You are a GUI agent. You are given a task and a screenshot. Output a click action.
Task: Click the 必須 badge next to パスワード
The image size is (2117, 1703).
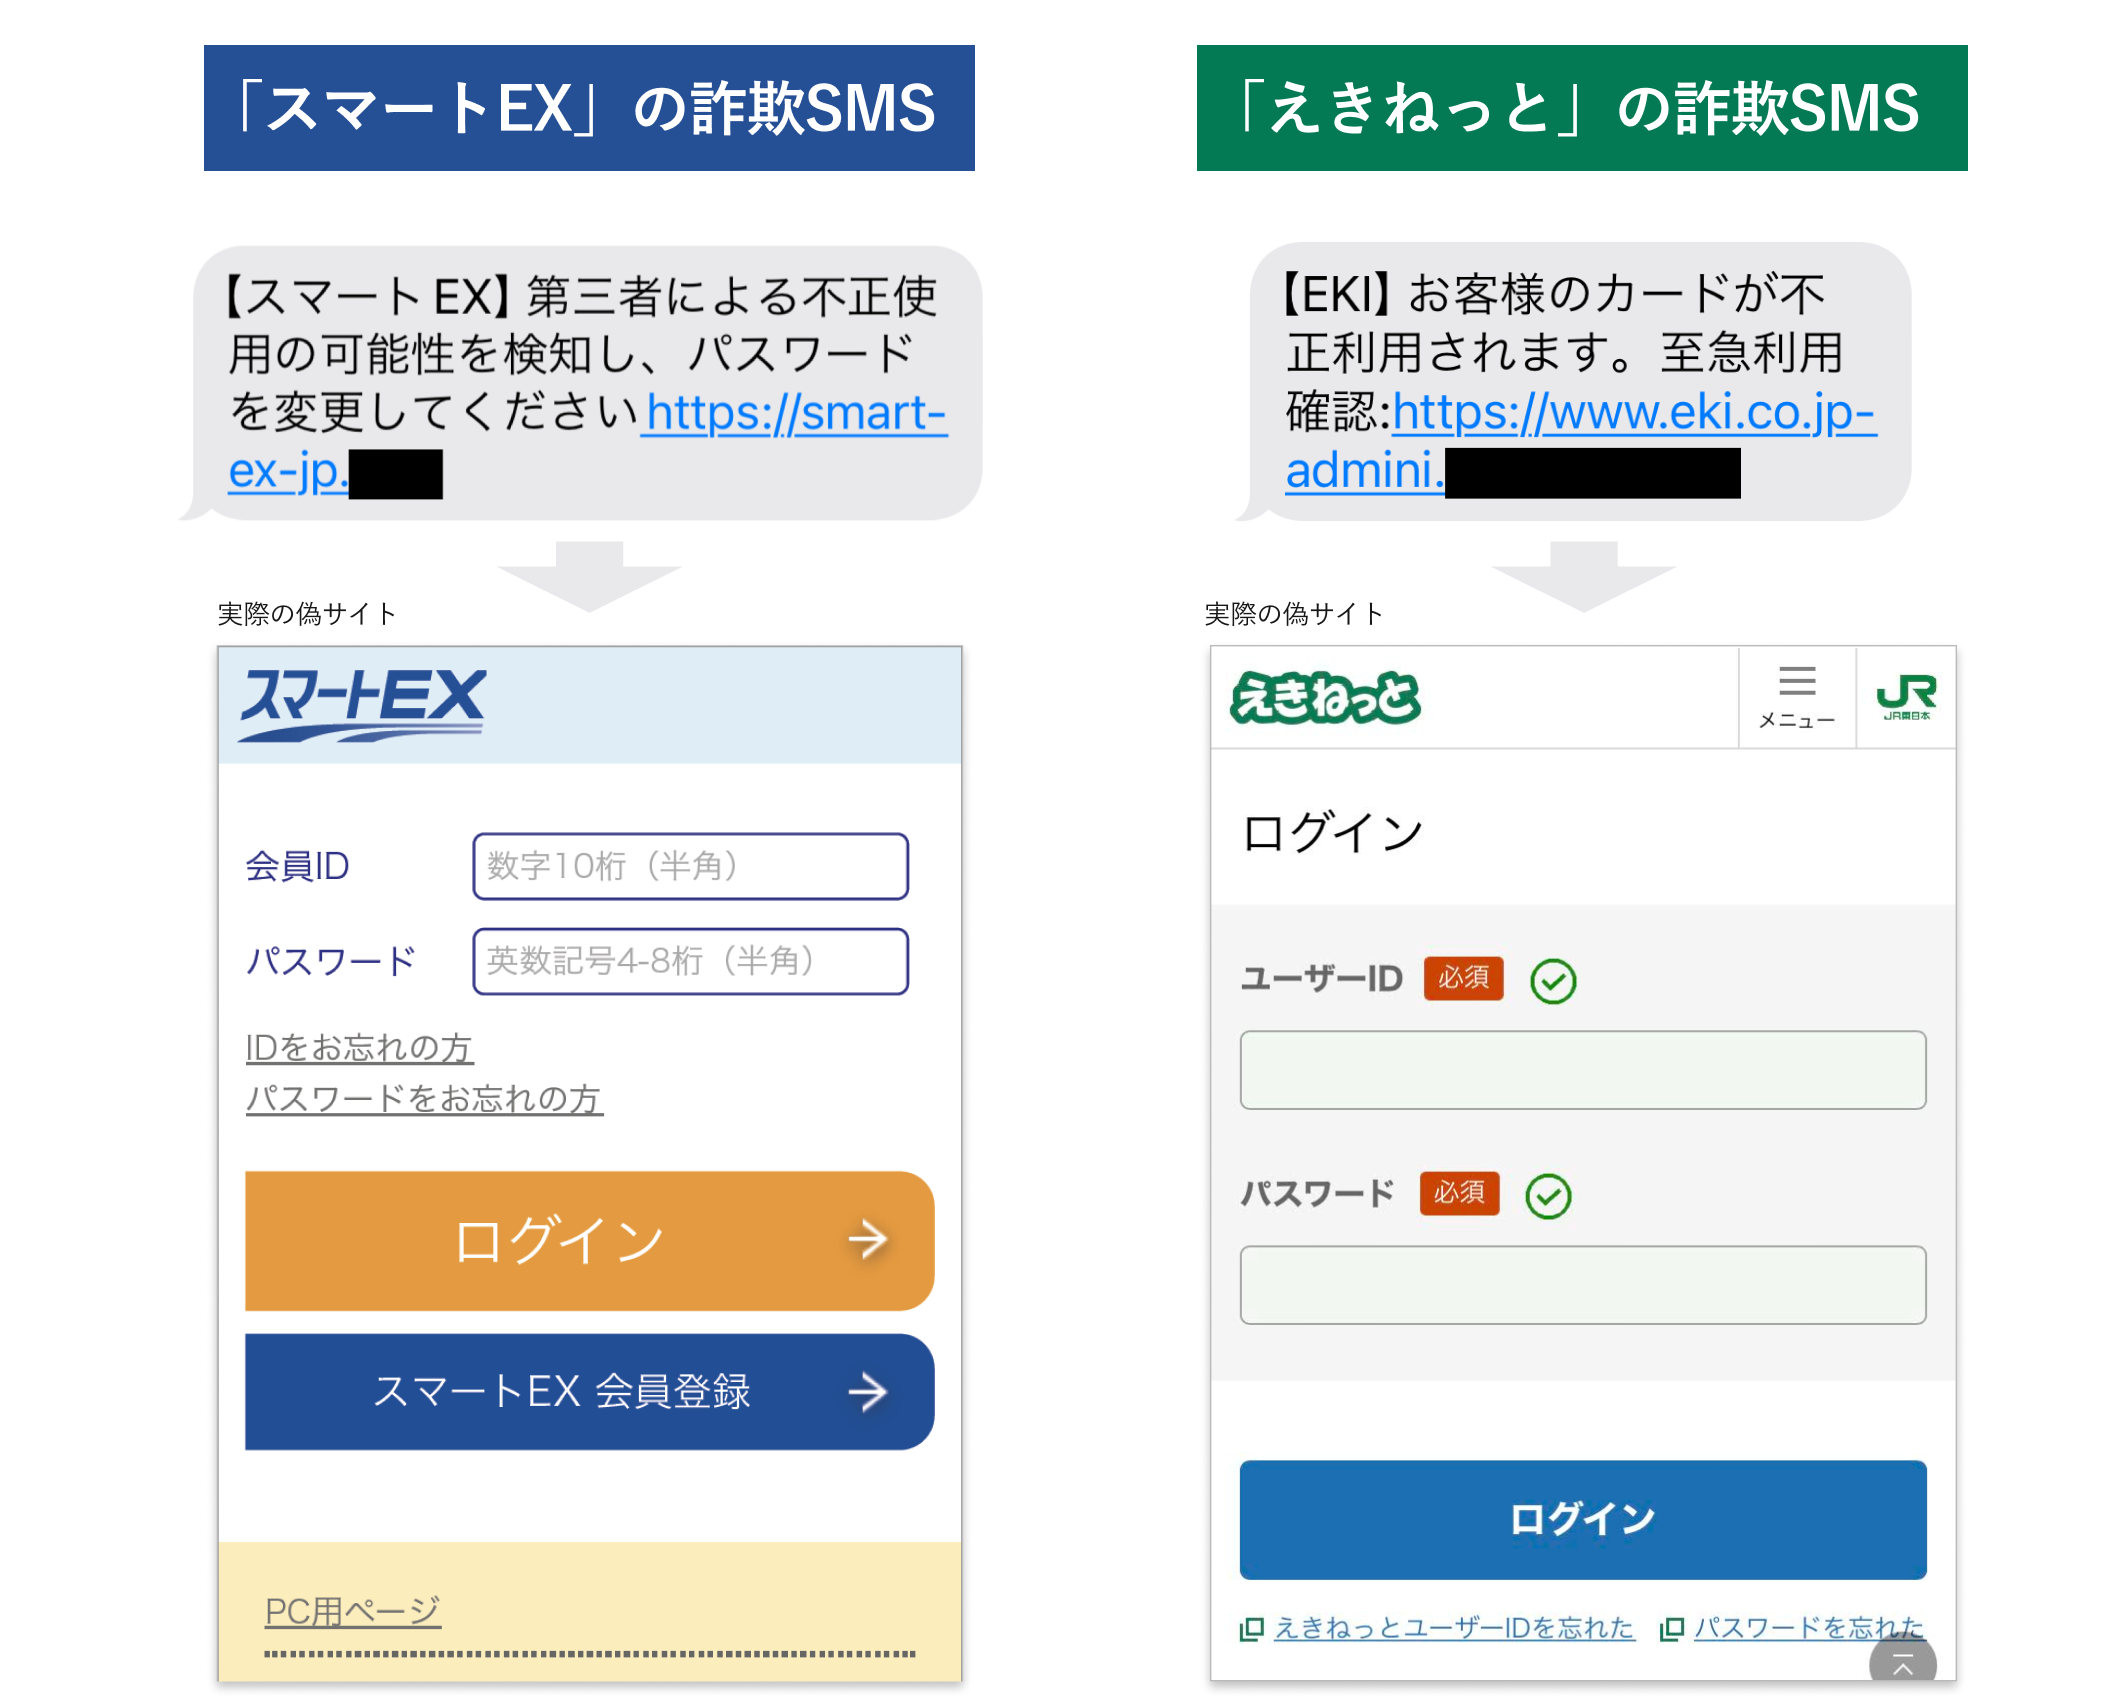(1459, 1193)
